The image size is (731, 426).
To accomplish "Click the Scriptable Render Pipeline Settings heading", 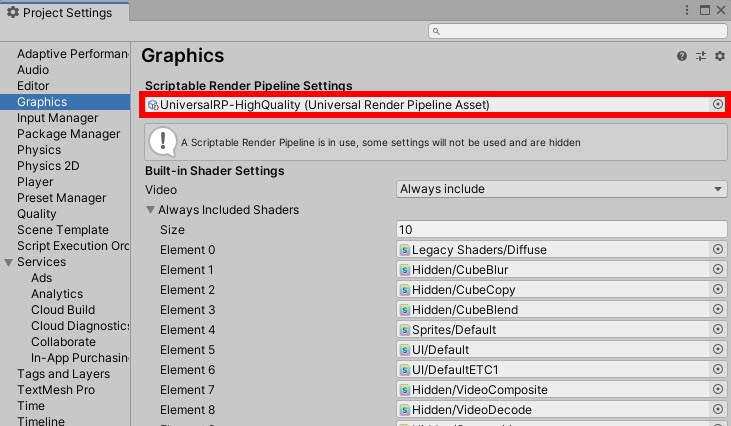I will coord(248,86).
